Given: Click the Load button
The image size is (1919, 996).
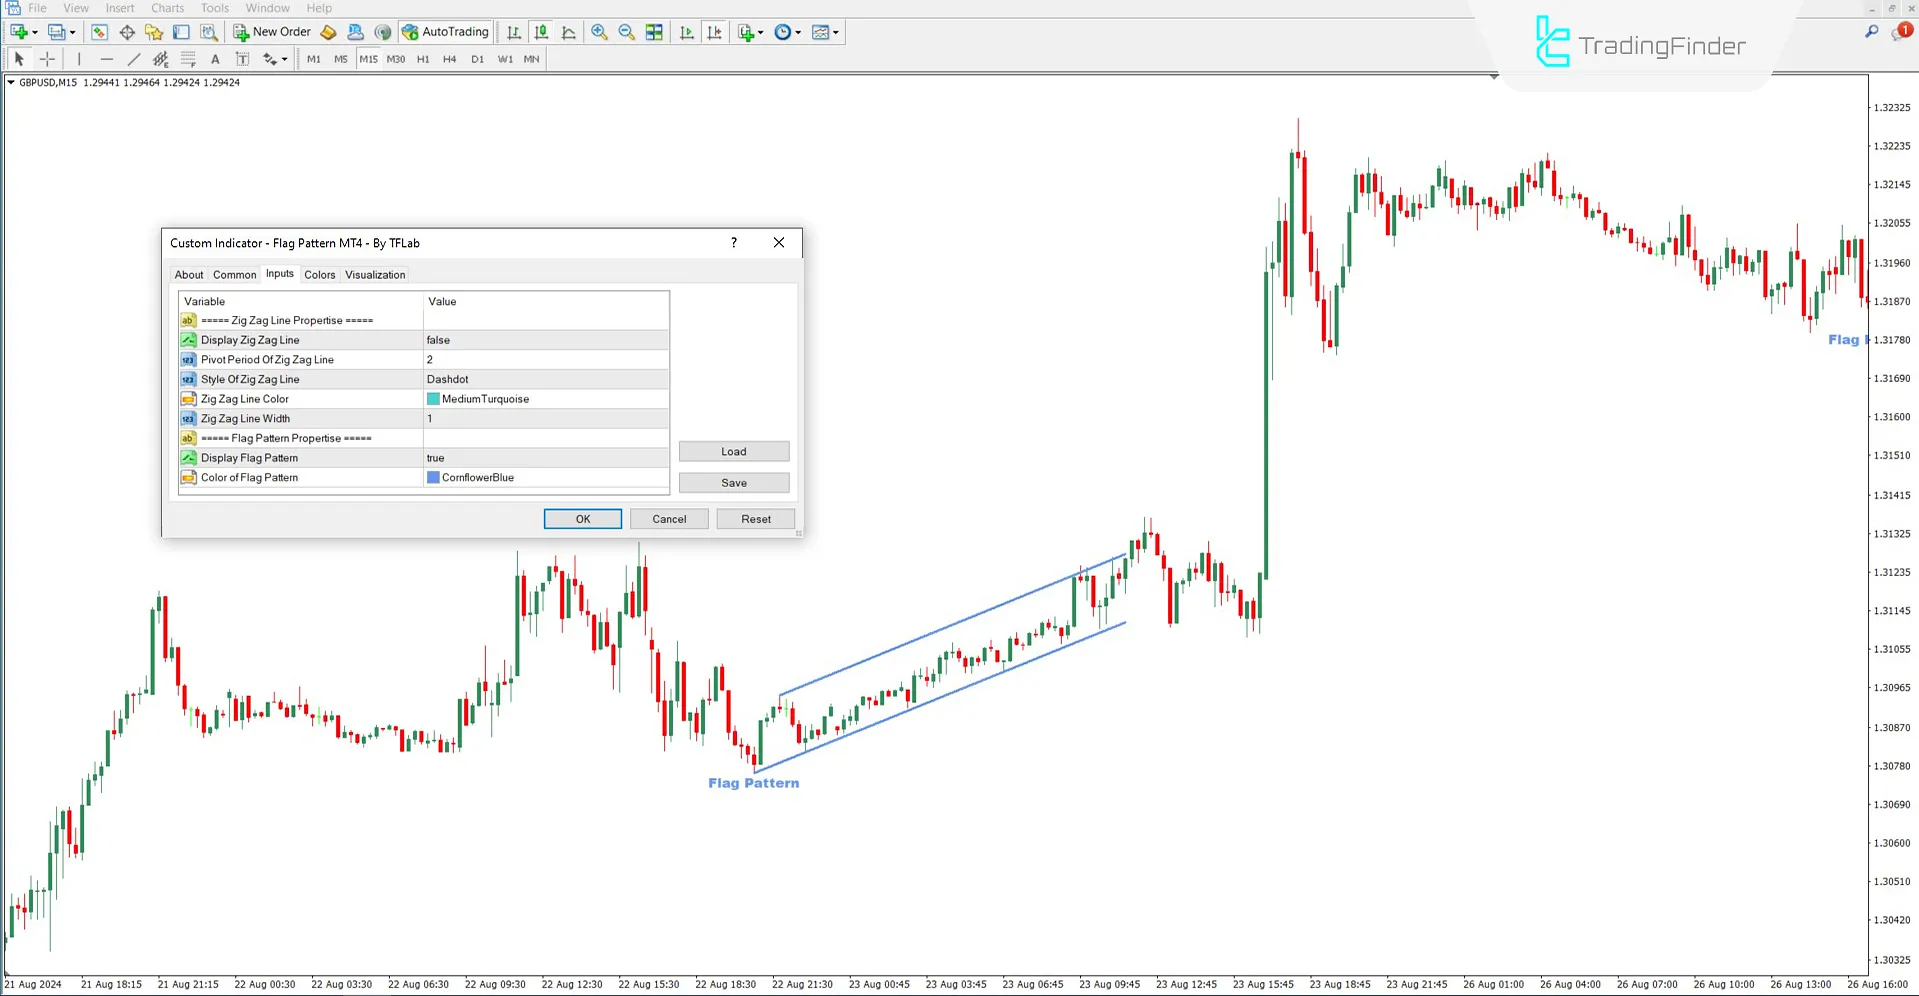Looking at the screenshot, I should pos(733,451).
